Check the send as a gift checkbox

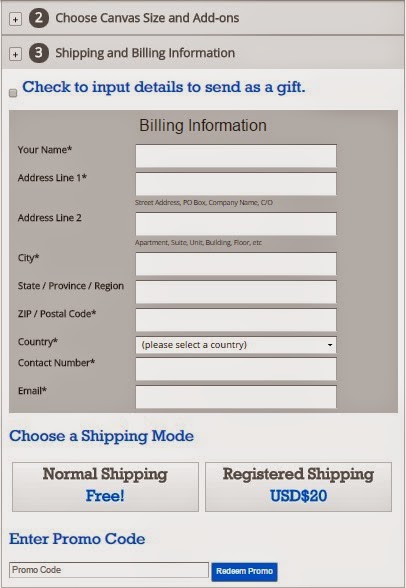click(13, 93)
